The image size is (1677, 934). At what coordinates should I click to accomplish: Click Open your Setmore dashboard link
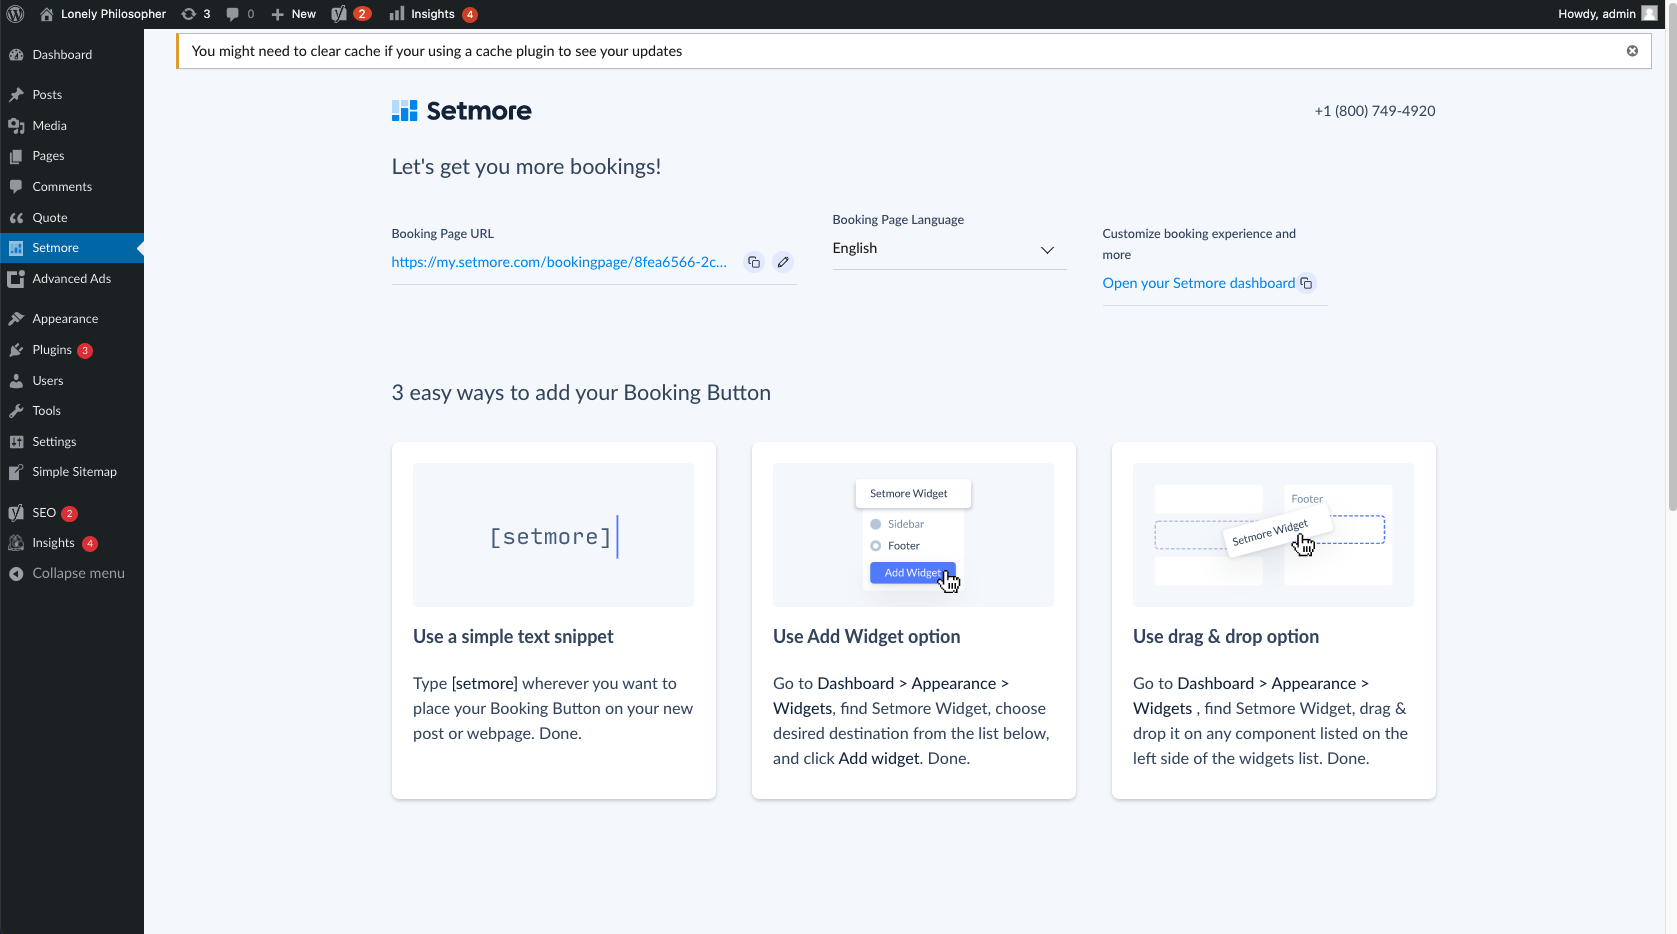pyautogui.click(x=1198, y=283)
